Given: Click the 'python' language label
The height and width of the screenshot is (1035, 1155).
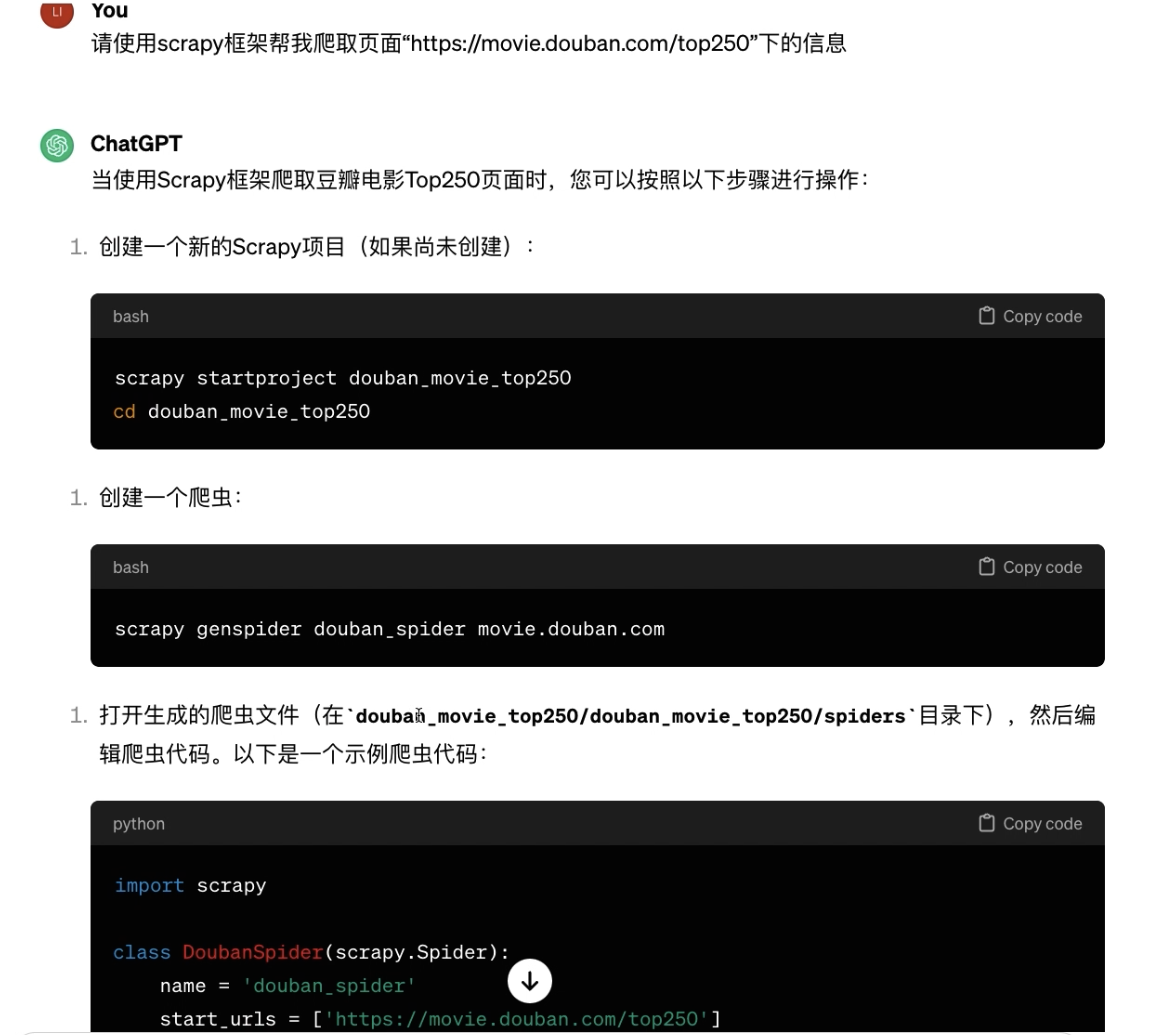Looking at the screenshot, I should pos(138,824).
